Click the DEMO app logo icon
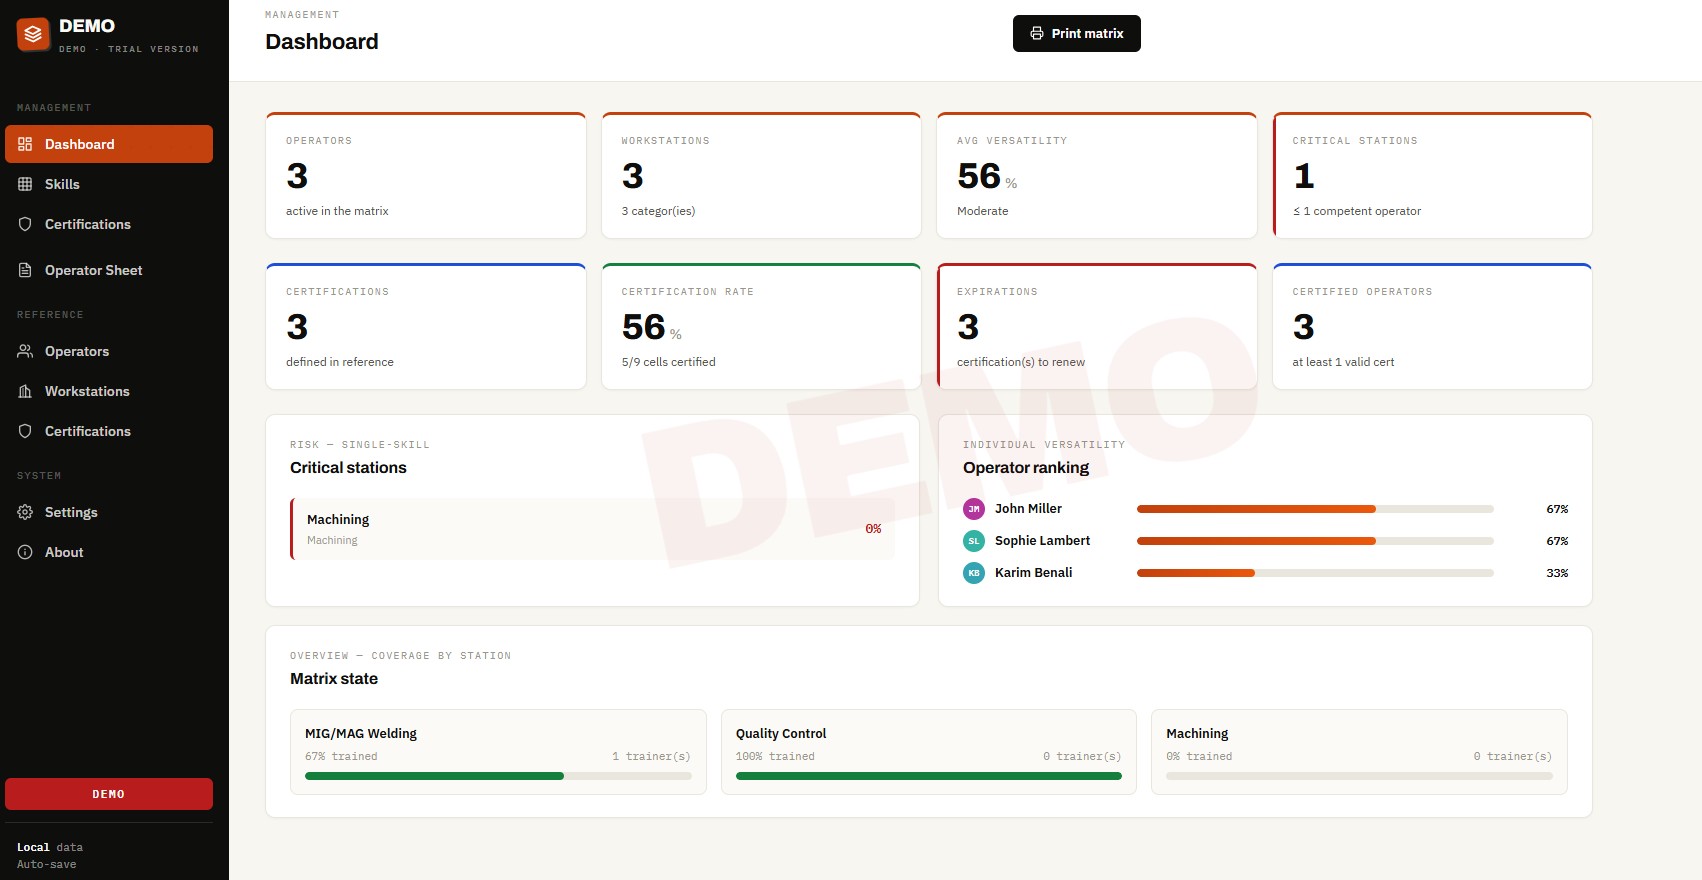Image resolution: width=1702 pixels, height=880 pixels. [x=33, y=34]
